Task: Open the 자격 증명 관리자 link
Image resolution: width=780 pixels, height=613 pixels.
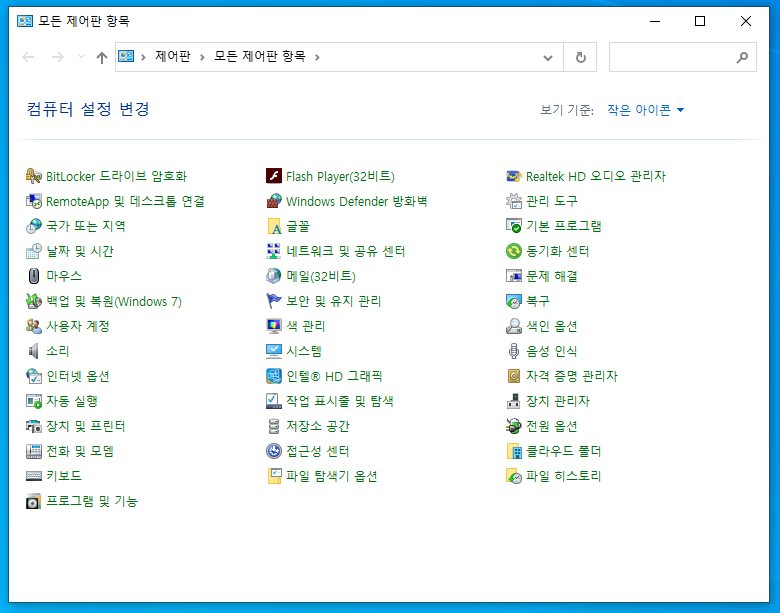Action: click(572, 376)
